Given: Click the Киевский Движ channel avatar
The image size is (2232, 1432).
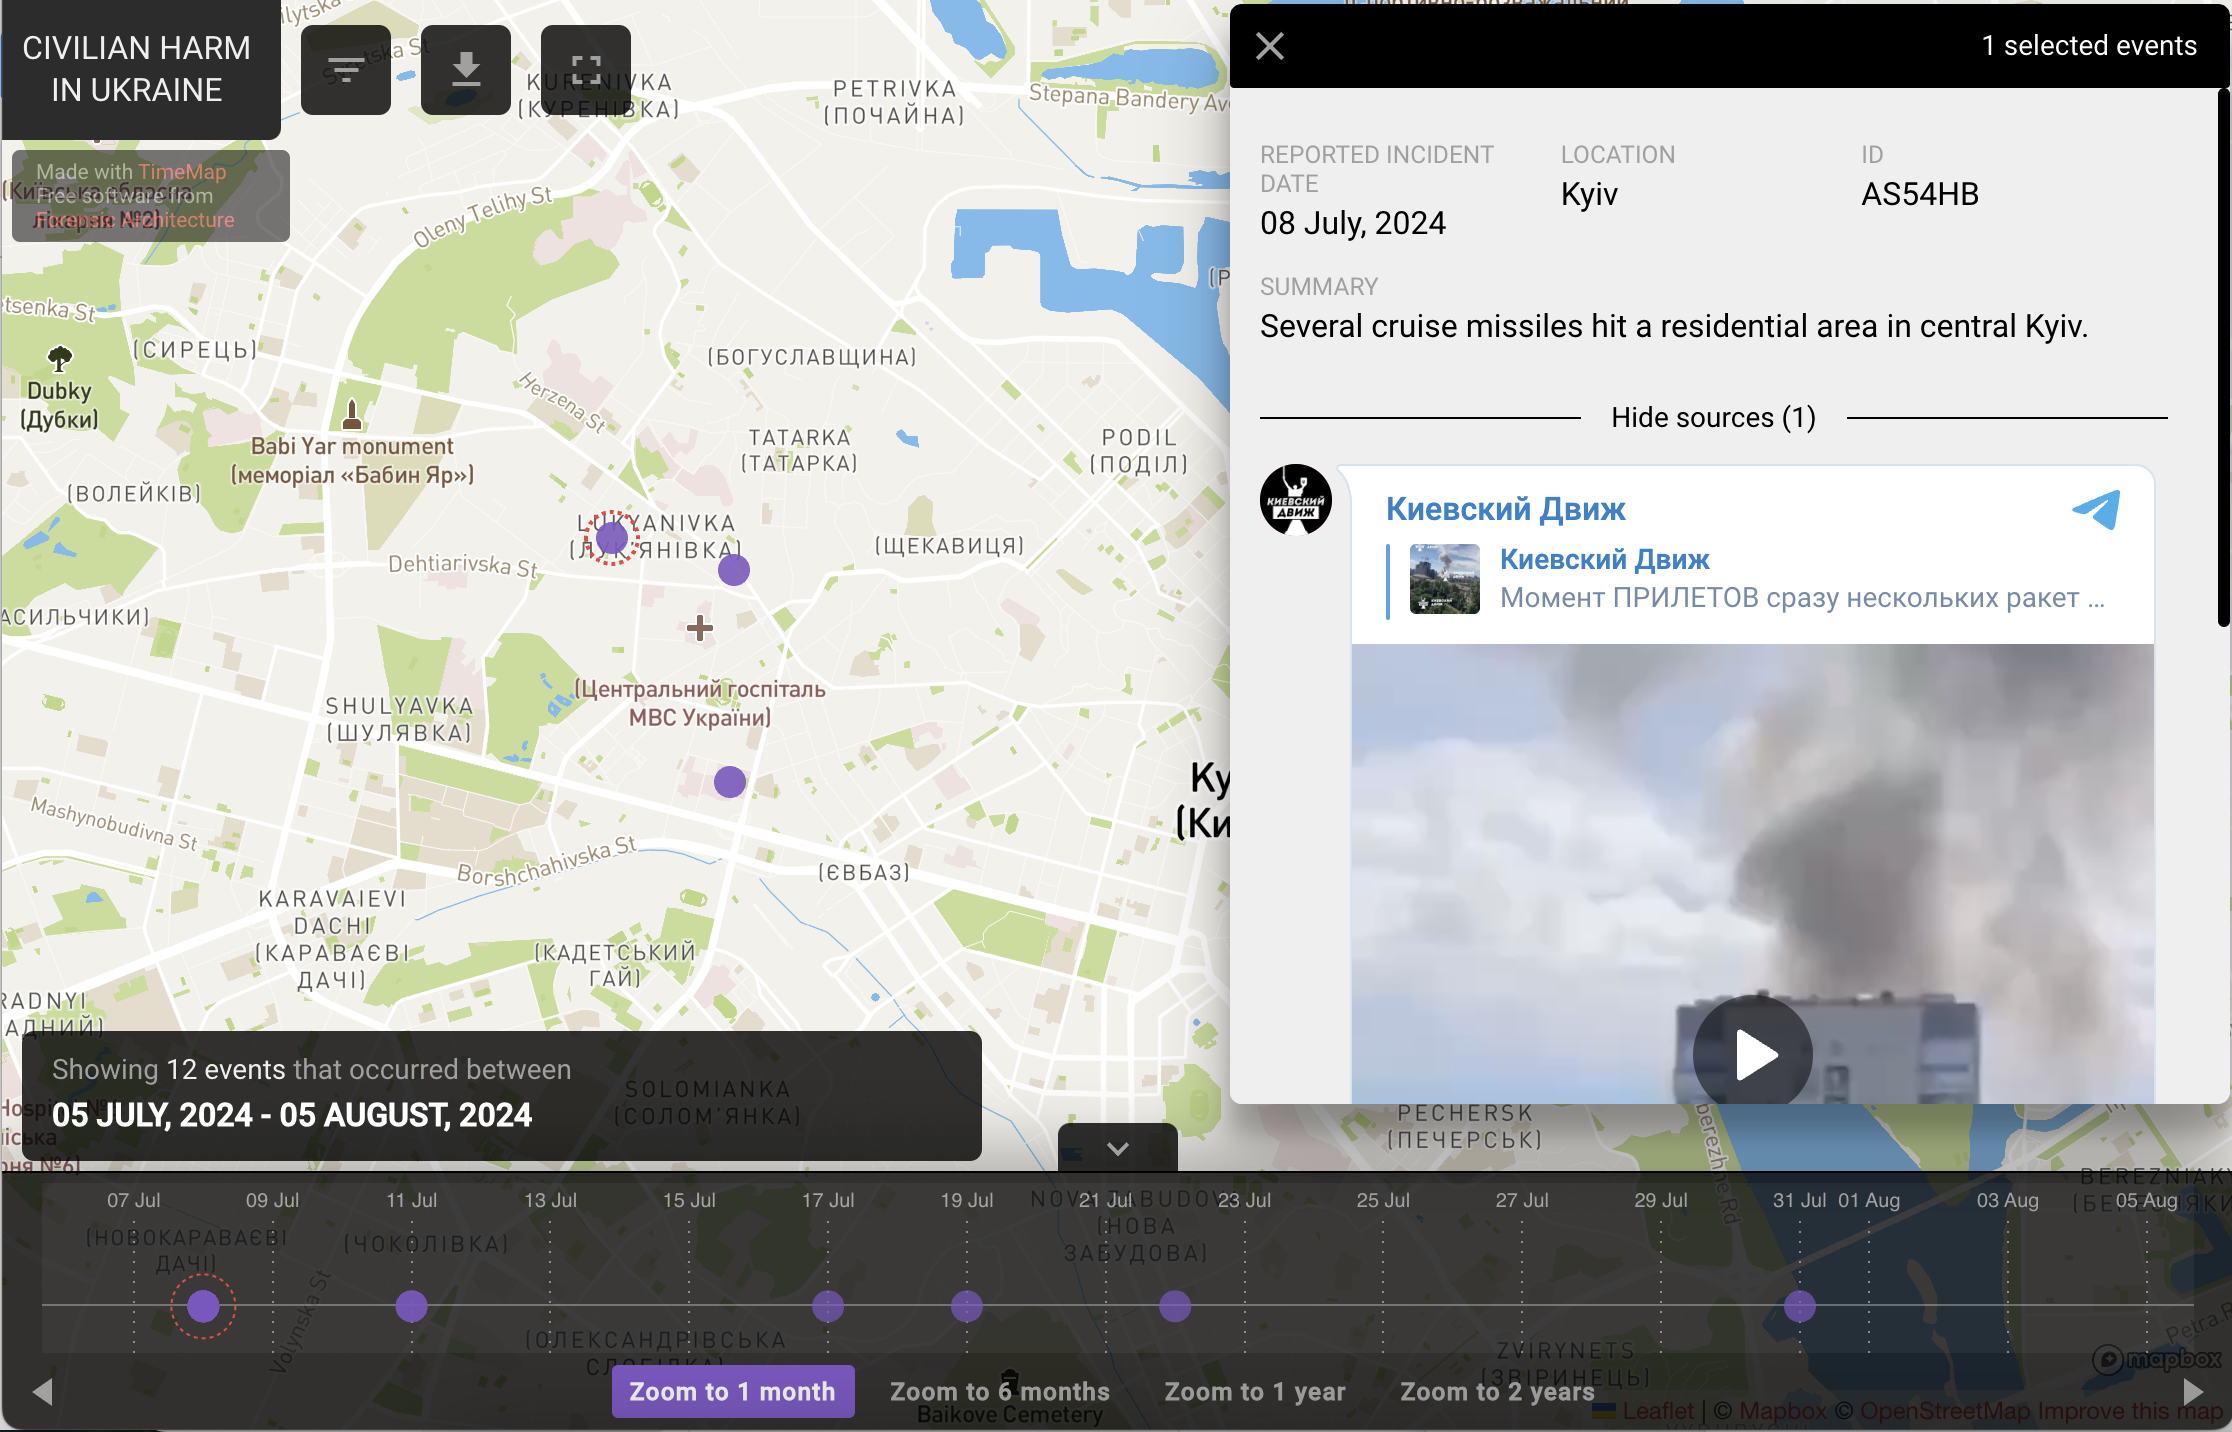Looking at the screenshot, I should coord(1296,499).
